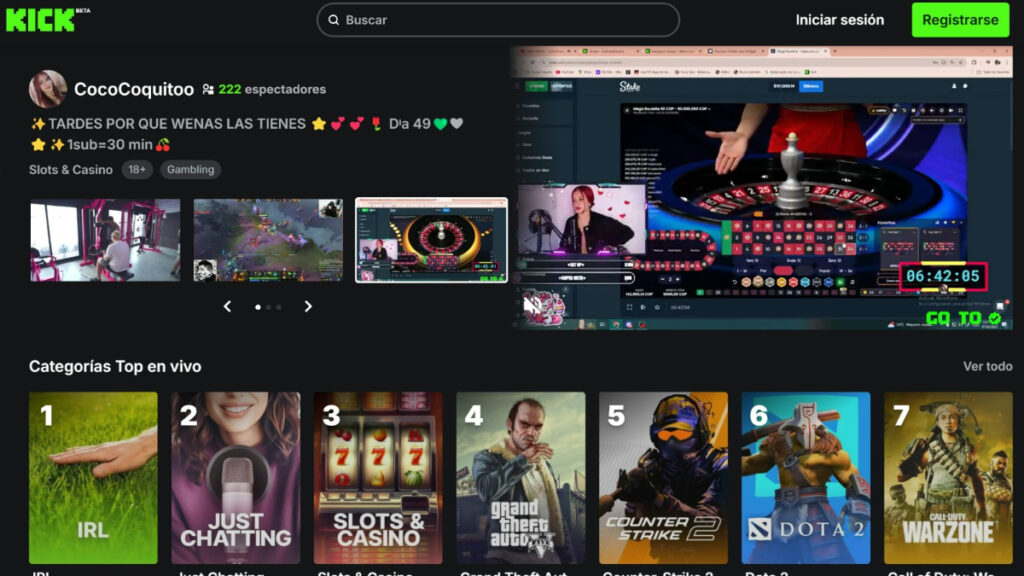This screenshot has height=576, width=1024.
Task: Open the Grand Theft Auto V card
Action: pyautogui.click(x=520, y=478)
